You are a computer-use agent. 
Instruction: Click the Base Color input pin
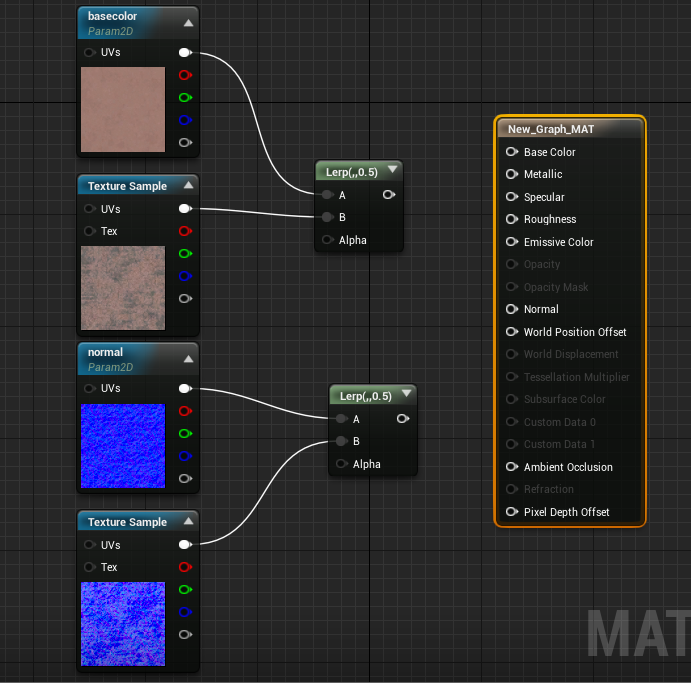[x=512, y=152]
